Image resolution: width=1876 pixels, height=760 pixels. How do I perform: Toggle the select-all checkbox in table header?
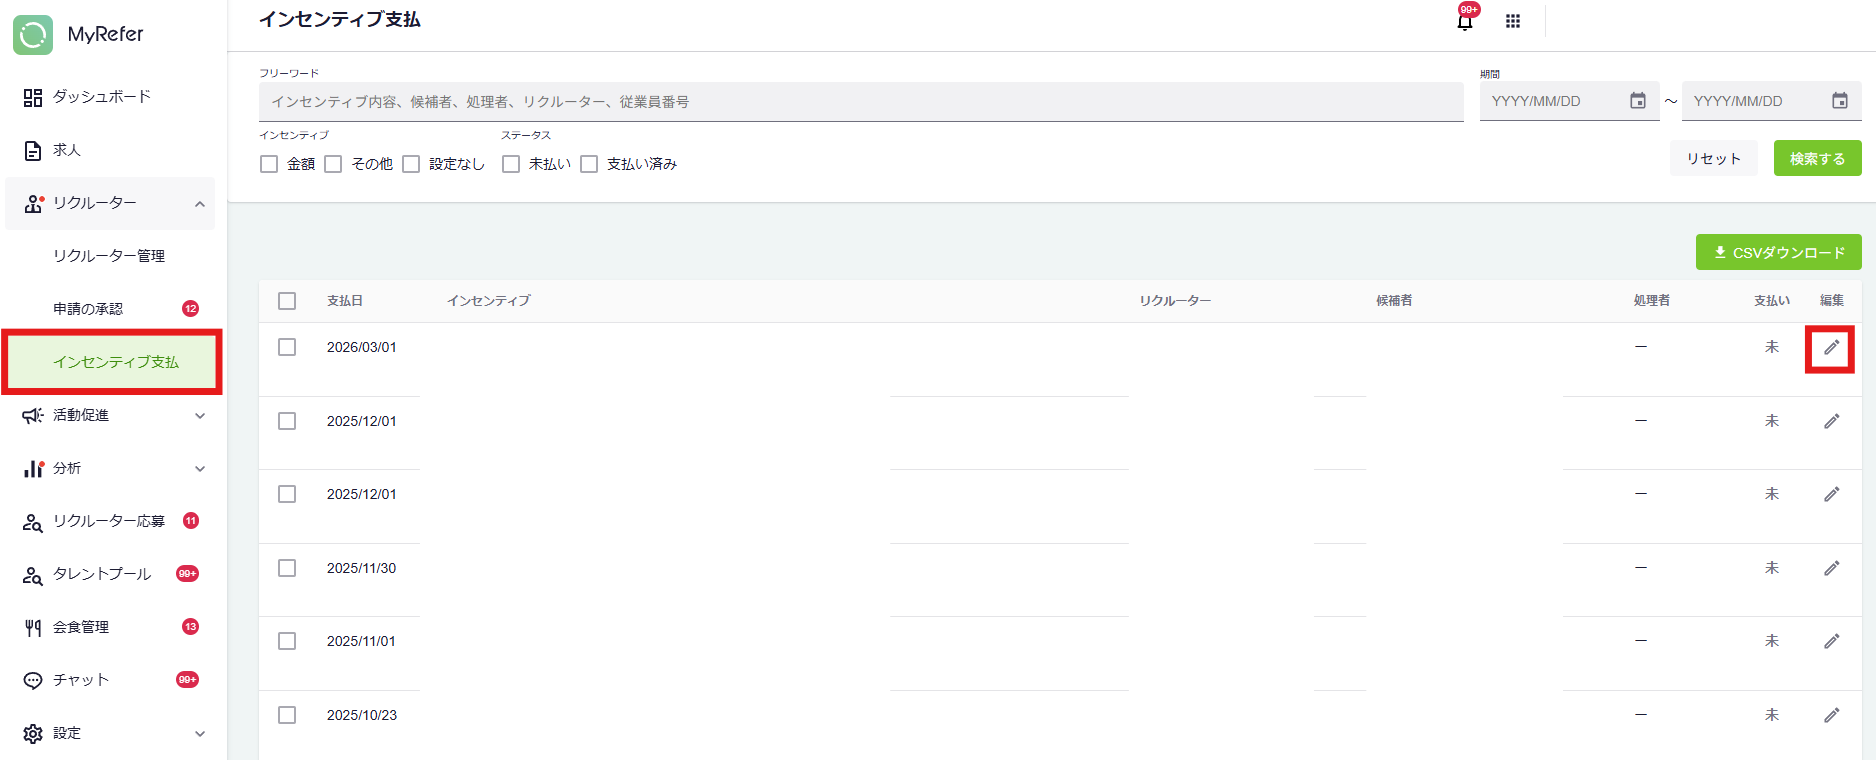point(287,301)
